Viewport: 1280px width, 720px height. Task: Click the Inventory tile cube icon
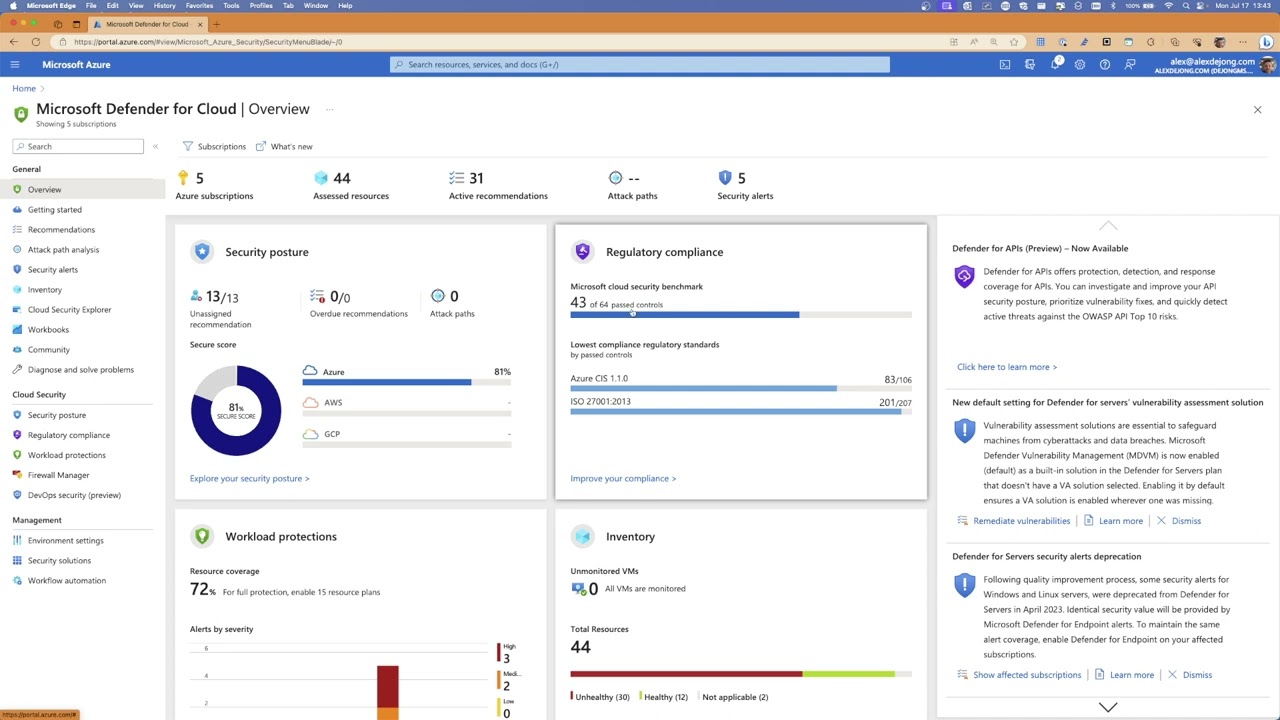583,536
